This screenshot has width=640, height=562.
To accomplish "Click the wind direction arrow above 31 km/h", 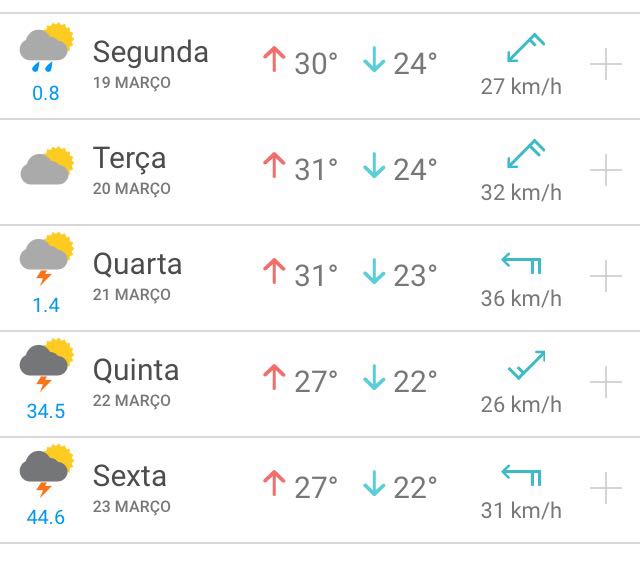I will pos(521,475).
